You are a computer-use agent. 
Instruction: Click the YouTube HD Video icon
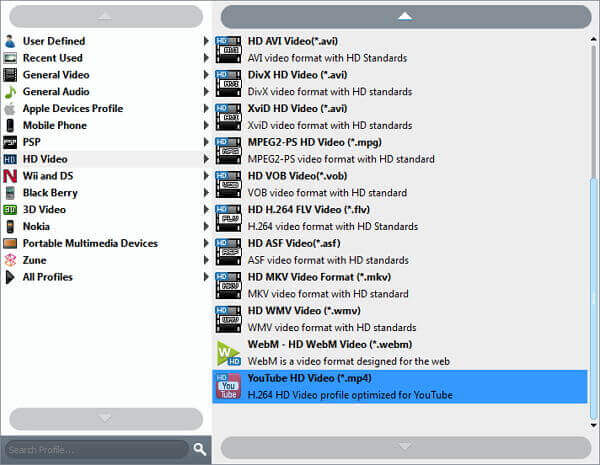[228, 386]
